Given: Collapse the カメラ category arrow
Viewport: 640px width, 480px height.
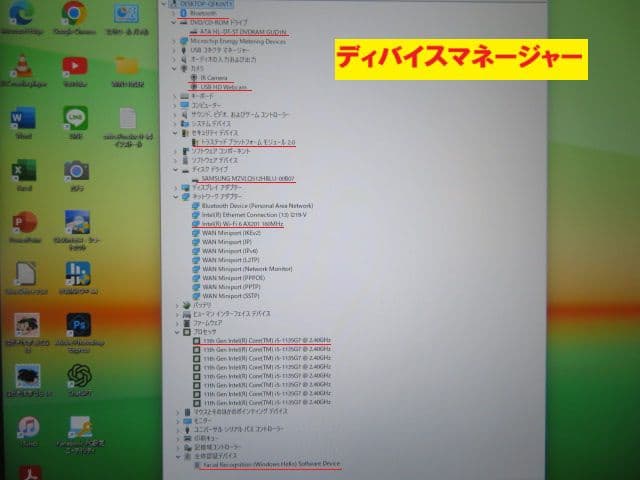Looking at the screenshot, I should click(175, 69).
